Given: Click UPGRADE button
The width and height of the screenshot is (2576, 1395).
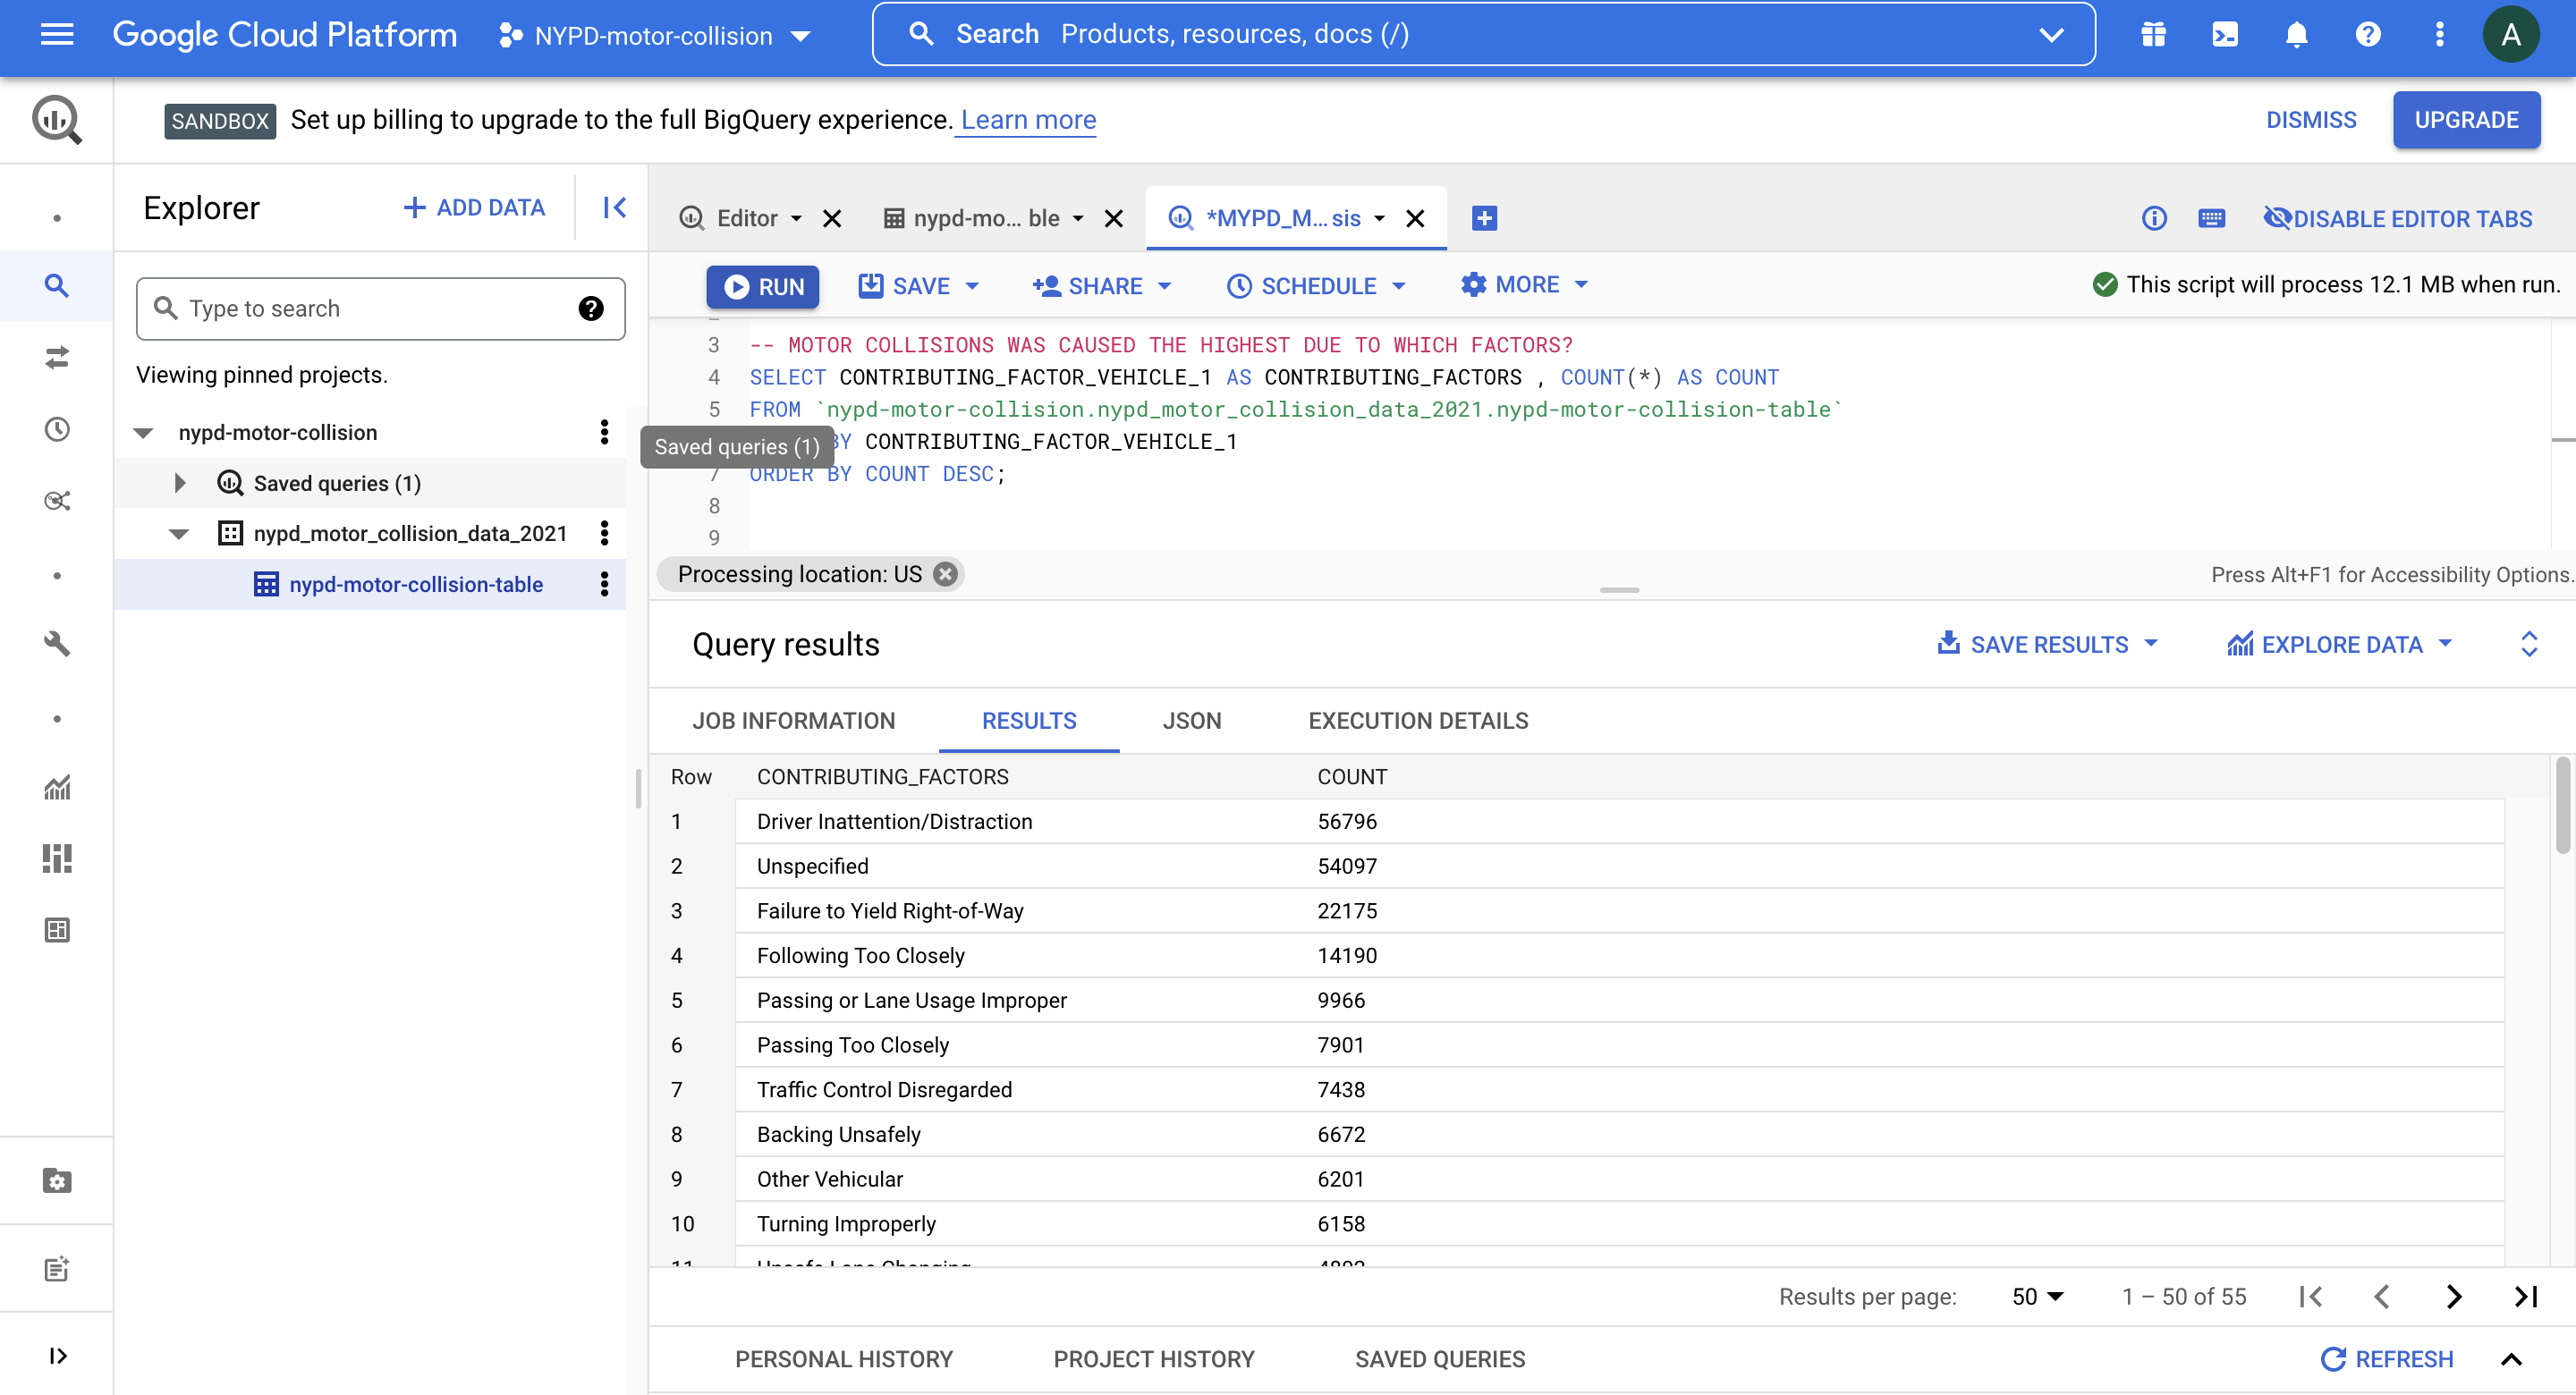Looking at the screenshot, I should point(2466,120).
